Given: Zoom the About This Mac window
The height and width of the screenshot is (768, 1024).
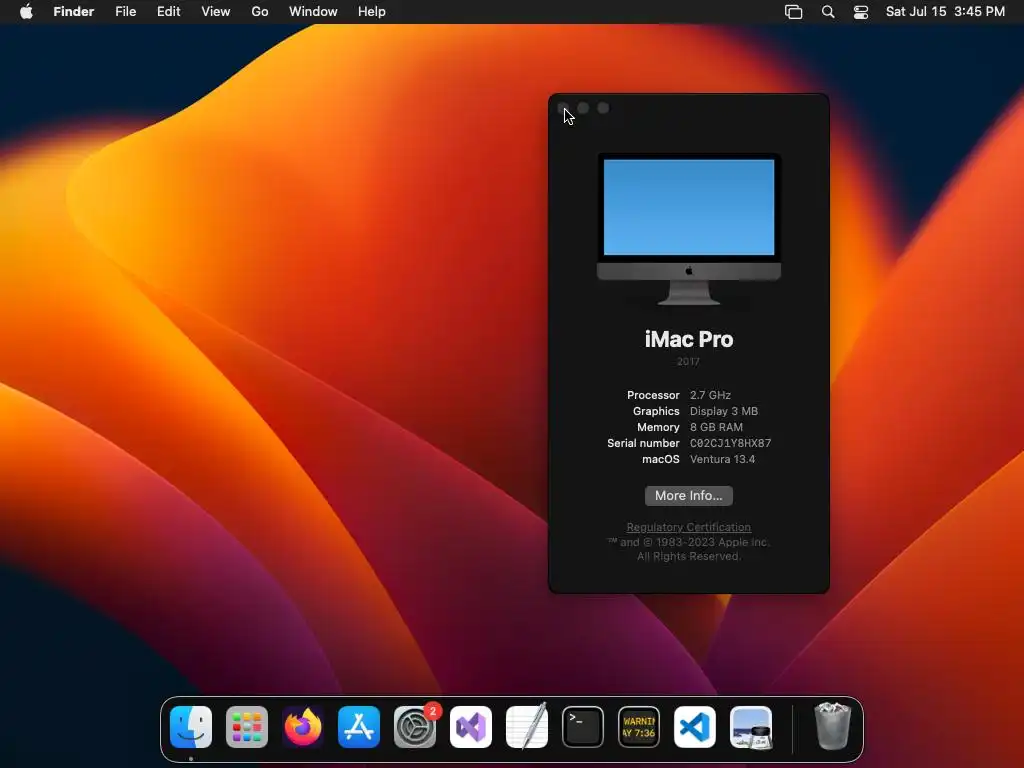Looking at the screenshot, I should click(x=603, y=108).
